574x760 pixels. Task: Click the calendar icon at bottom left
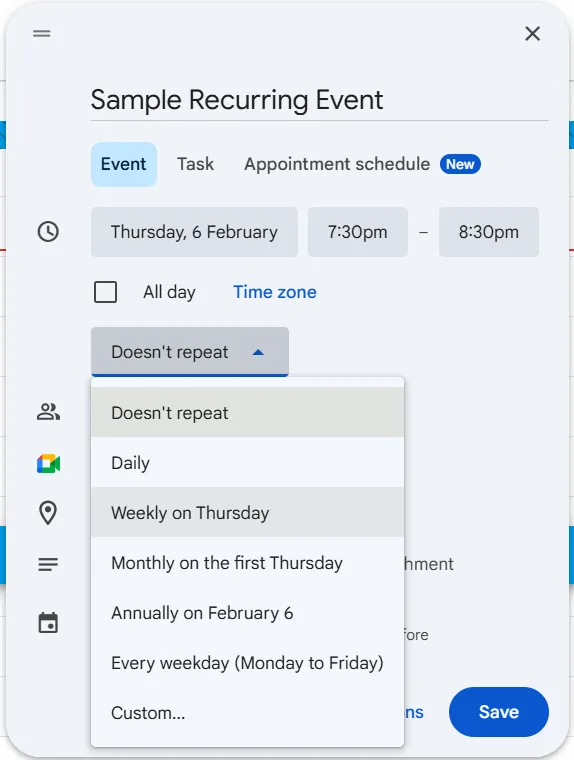click(x=48, y=623)
